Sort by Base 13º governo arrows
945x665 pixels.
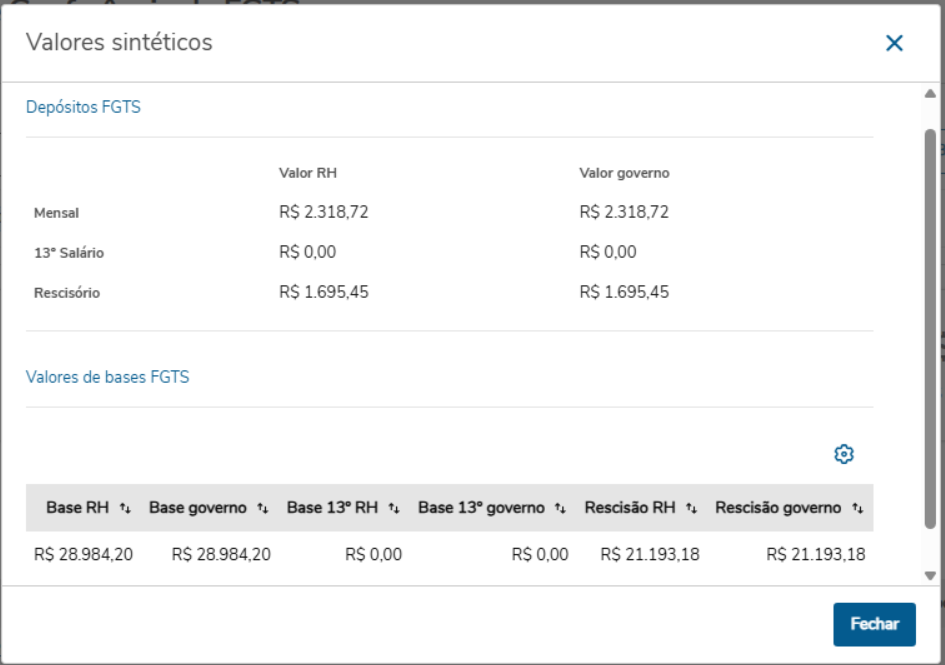pyautogui.click(x=561, y=509)
